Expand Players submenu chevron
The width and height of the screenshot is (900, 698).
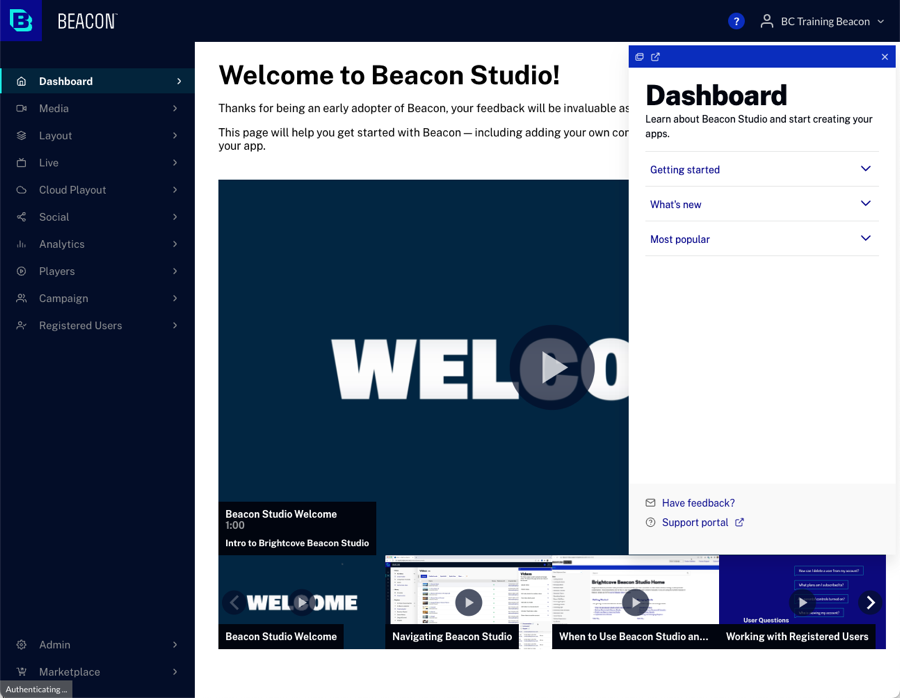[175, 271]
